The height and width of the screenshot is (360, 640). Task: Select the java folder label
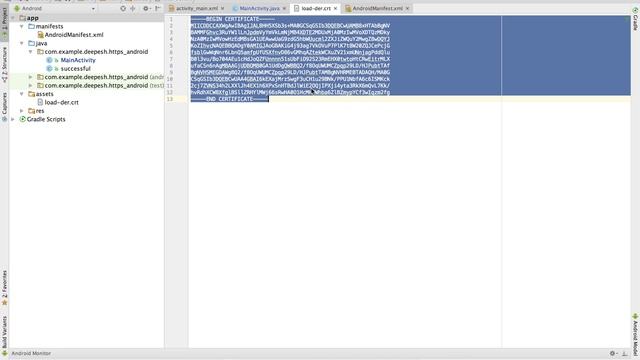pyautogui.click(x=41, y=43)
